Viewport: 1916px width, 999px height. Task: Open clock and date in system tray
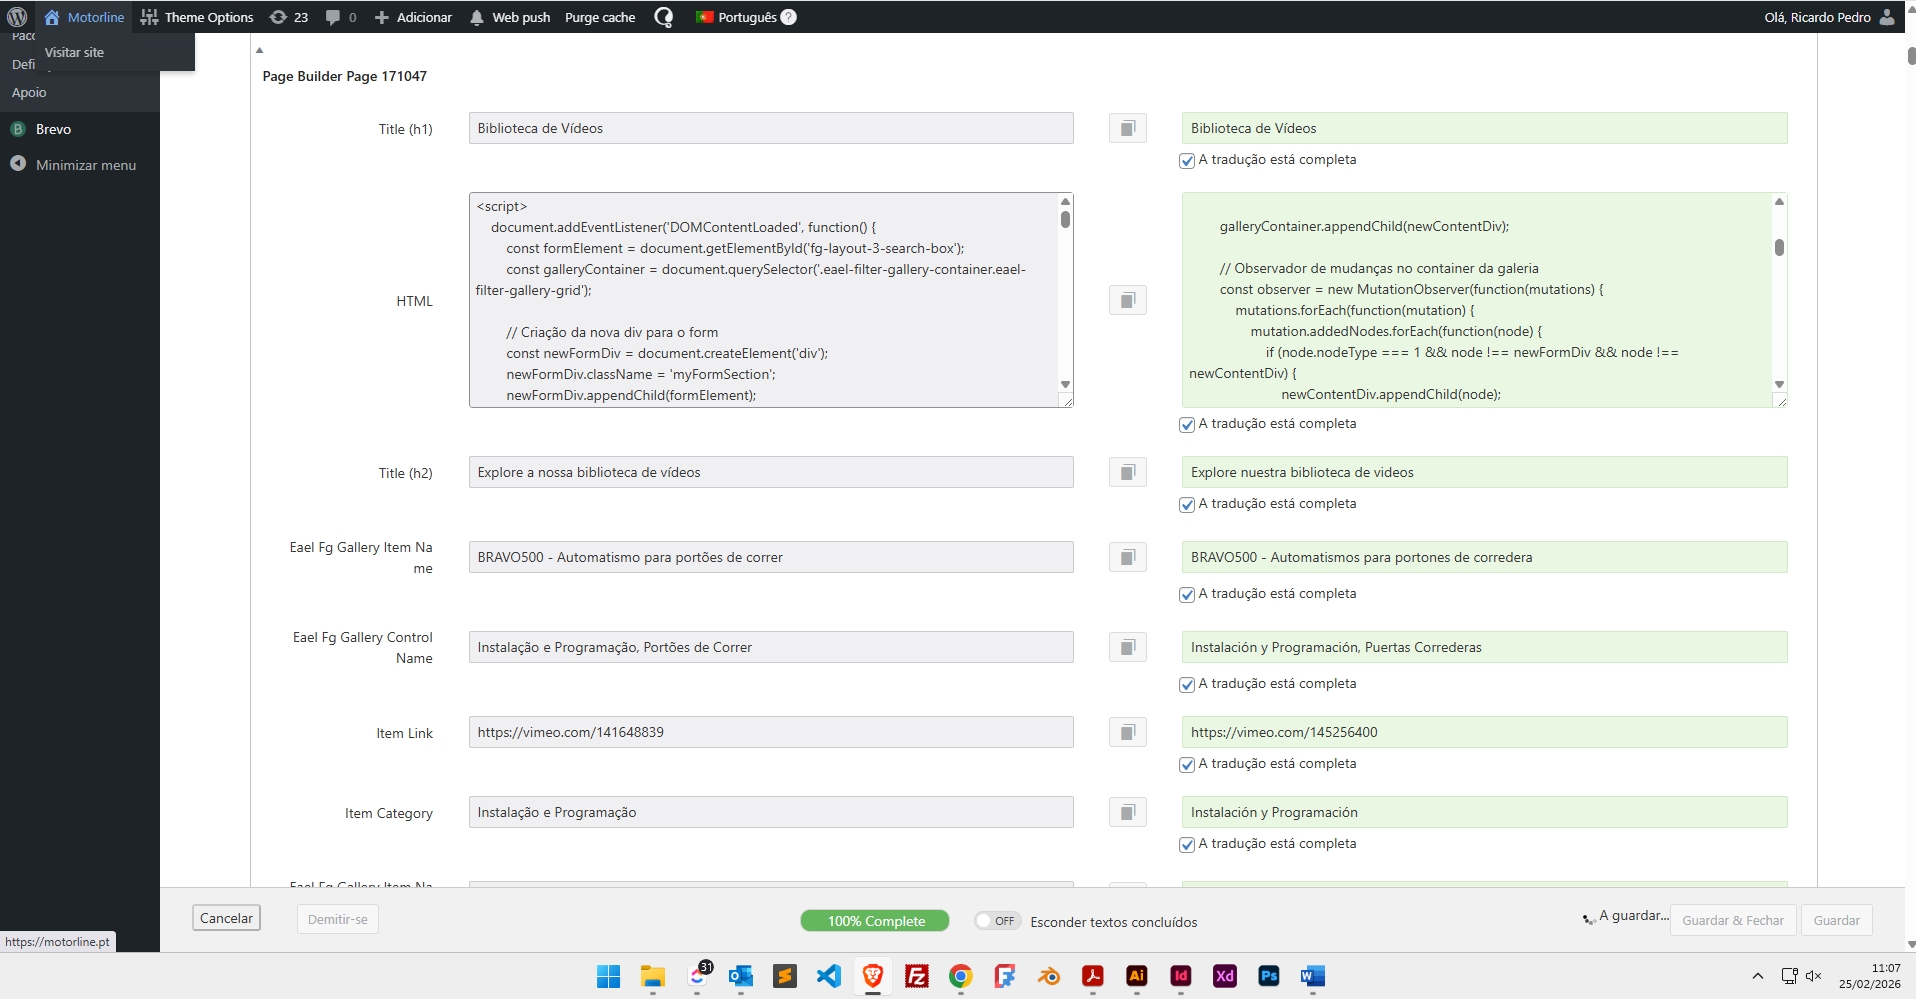(x=1869, y=976)
